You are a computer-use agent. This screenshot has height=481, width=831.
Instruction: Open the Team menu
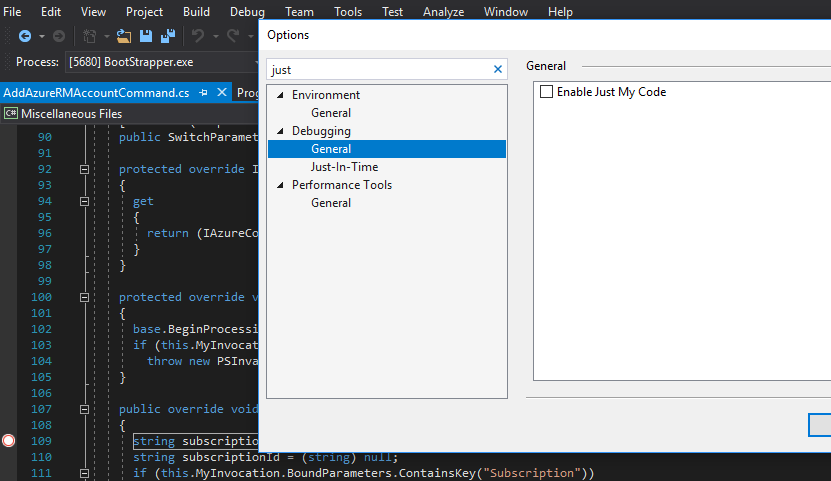pos(299,12)
